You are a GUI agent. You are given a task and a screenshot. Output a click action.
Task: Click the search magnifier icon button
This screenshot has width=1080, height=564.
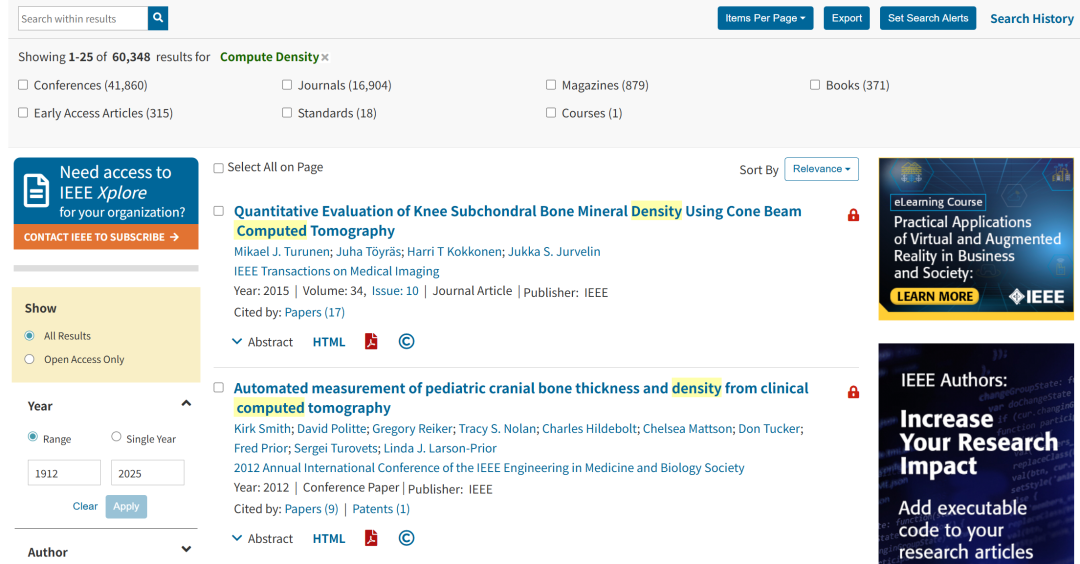point(158,19)
